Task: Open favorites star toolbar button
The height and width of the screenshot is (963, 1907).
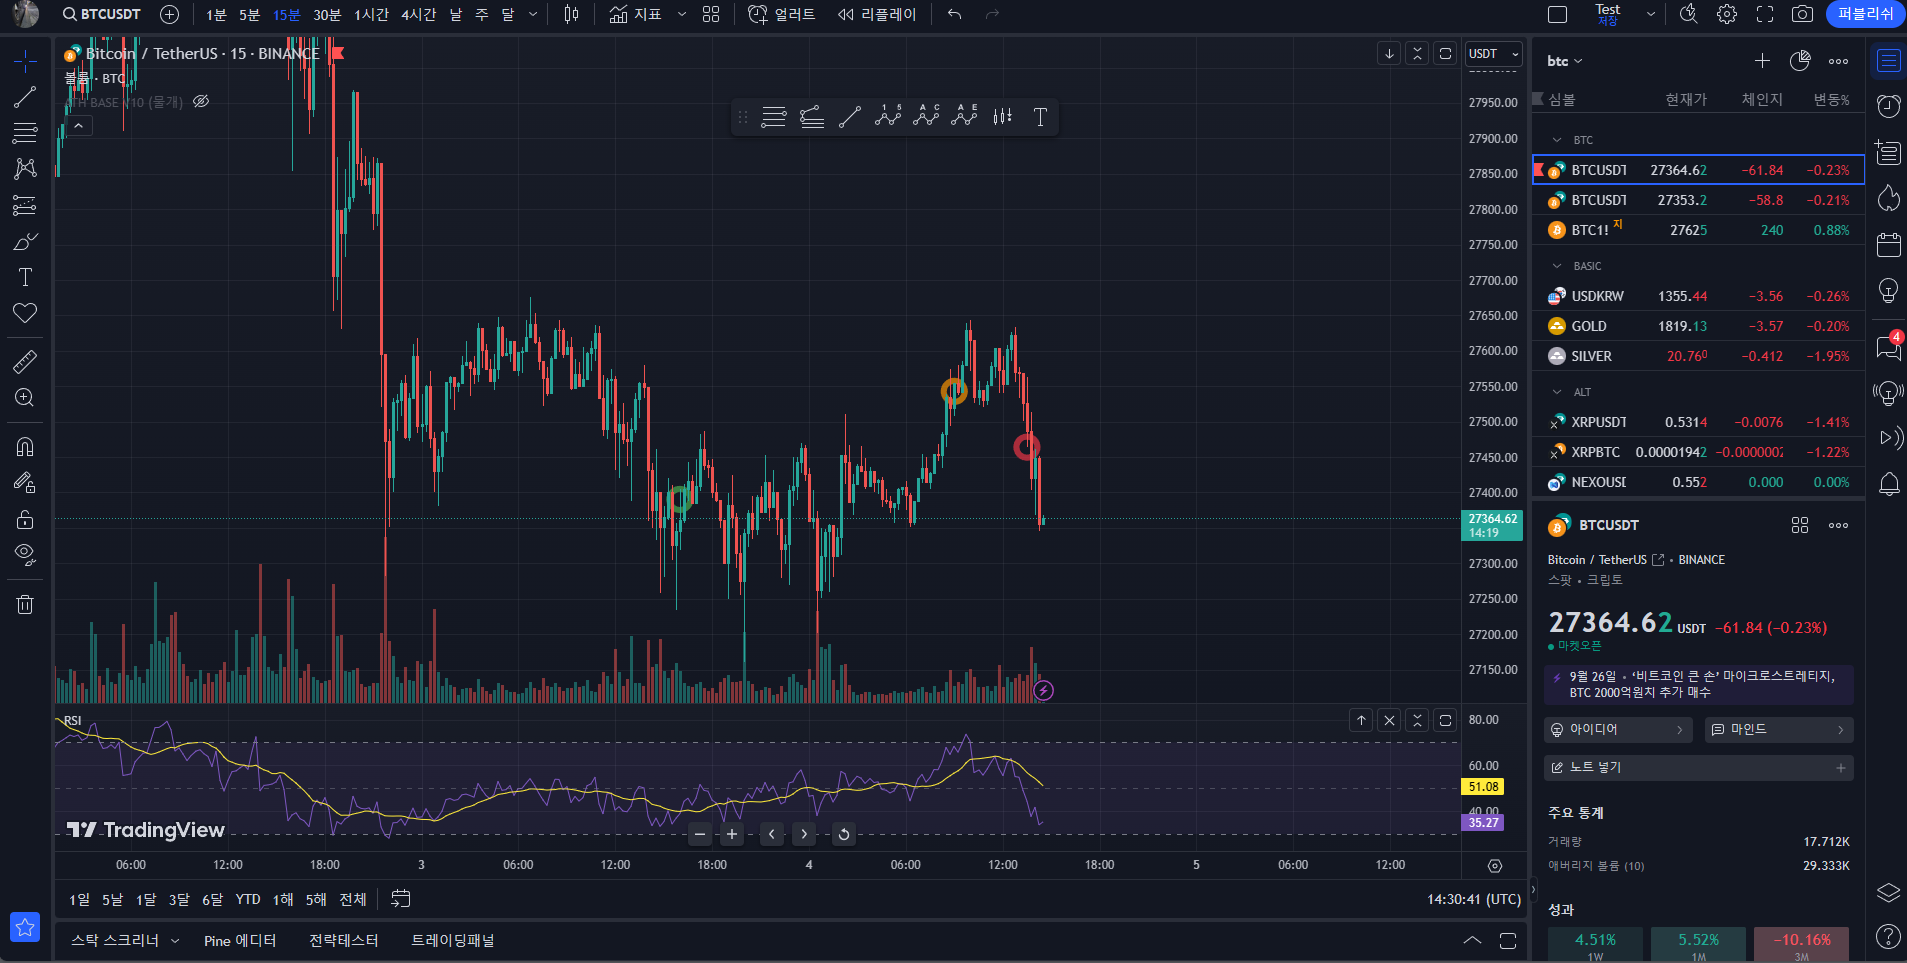Action: (25, 927)
